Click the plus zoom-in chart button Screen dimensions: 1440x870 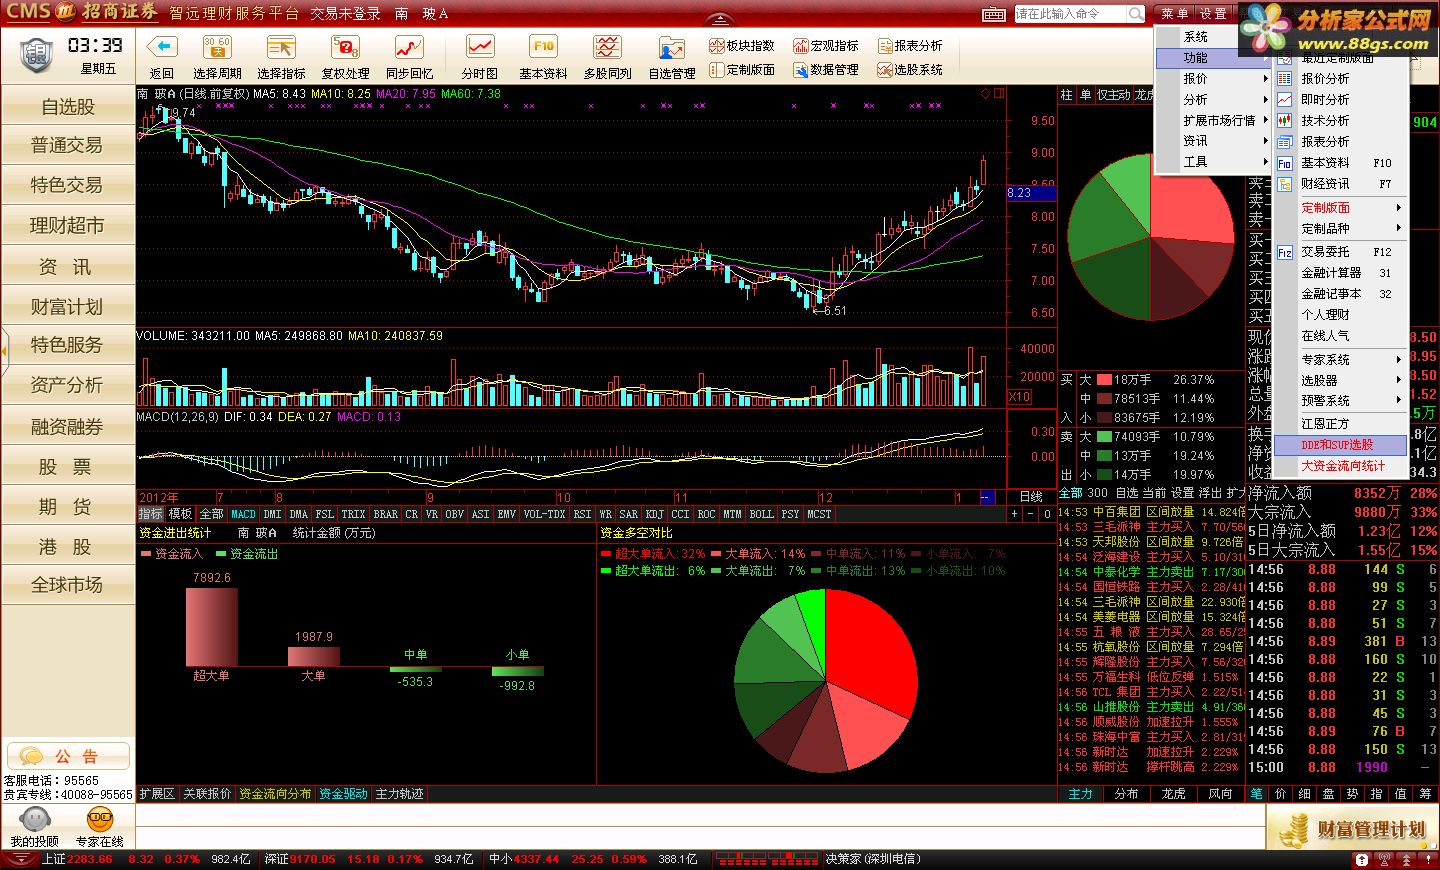click(x=1014, y=514)
